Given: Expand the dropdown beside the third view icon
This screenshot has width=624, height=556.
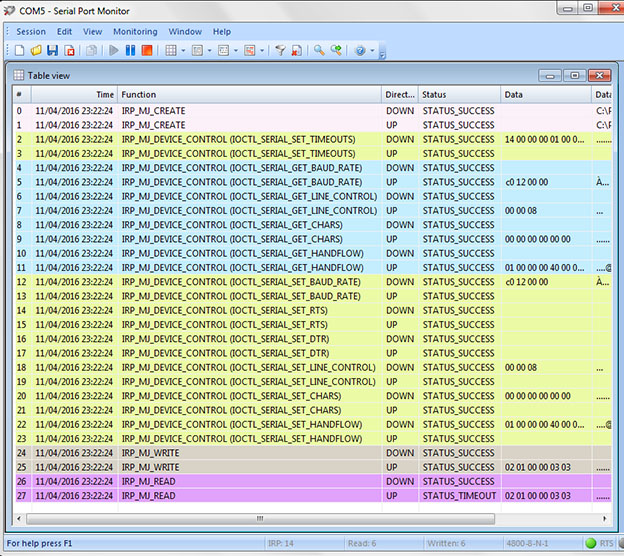Looking at the screenshot, I should click(x=236, y=51).
